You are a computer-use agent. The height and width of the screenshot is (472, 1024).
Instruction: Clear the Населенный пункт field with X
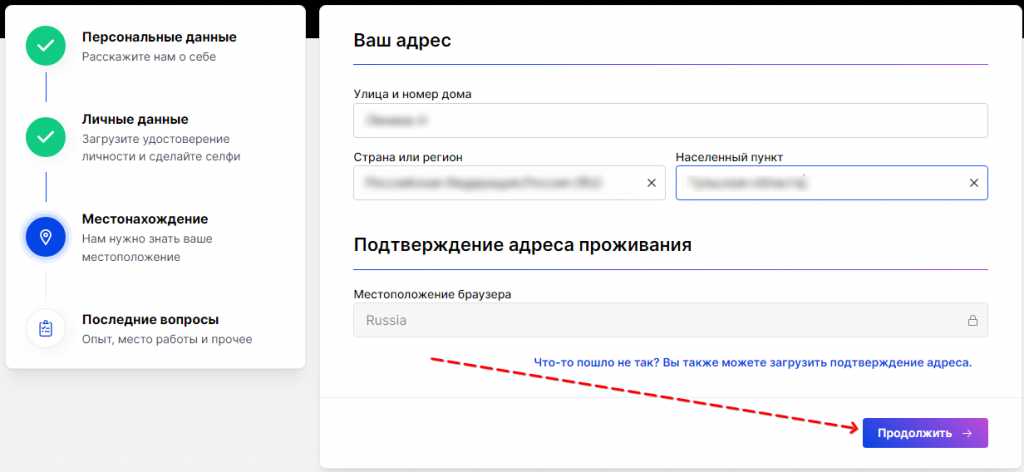[x=973, y=184]
